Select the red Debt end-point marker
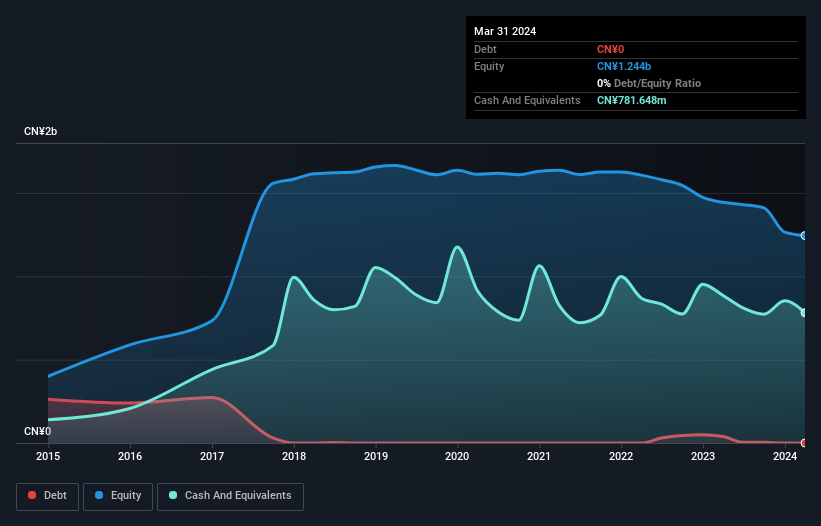The height and width of the screenshot is (526, 821). (804, 443)
